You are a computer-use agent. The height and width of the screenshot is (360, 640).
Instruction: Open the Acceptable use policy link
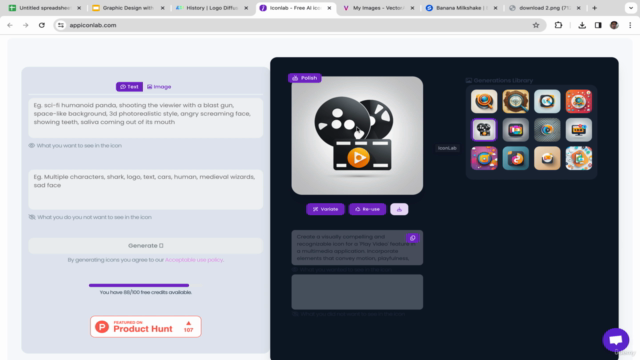coord(194,260)
